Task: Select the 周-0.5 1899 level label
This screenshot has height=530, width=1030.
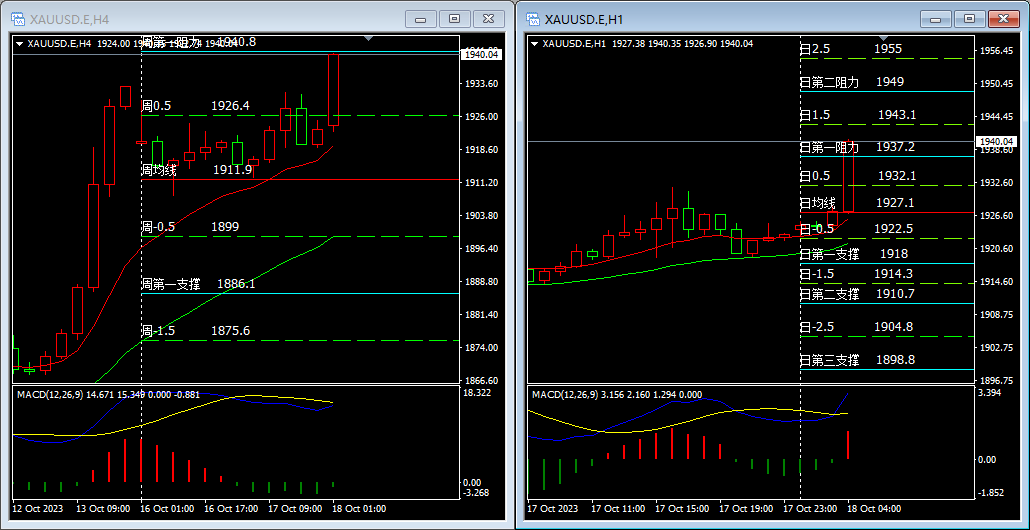Action: [190, 227]
